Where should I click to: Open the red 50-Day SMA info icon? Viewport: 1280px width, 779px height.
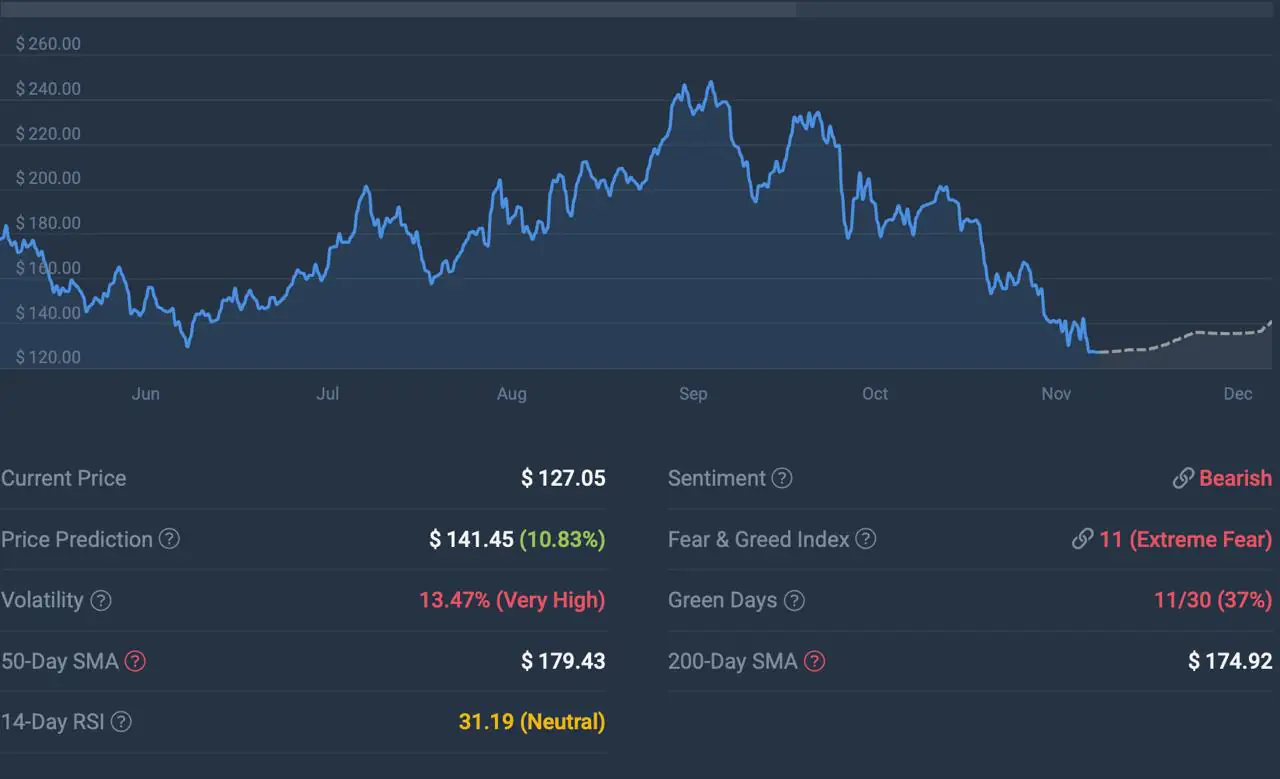point(135,661)
